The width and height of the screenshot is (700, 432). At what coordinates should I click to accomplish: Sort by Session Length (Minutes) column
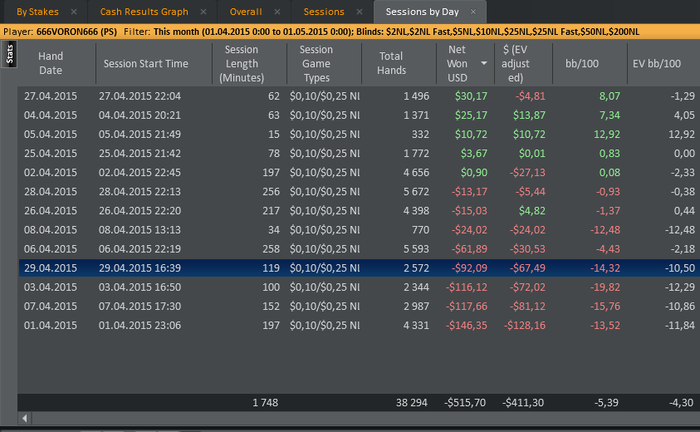(x=242, y=63)
